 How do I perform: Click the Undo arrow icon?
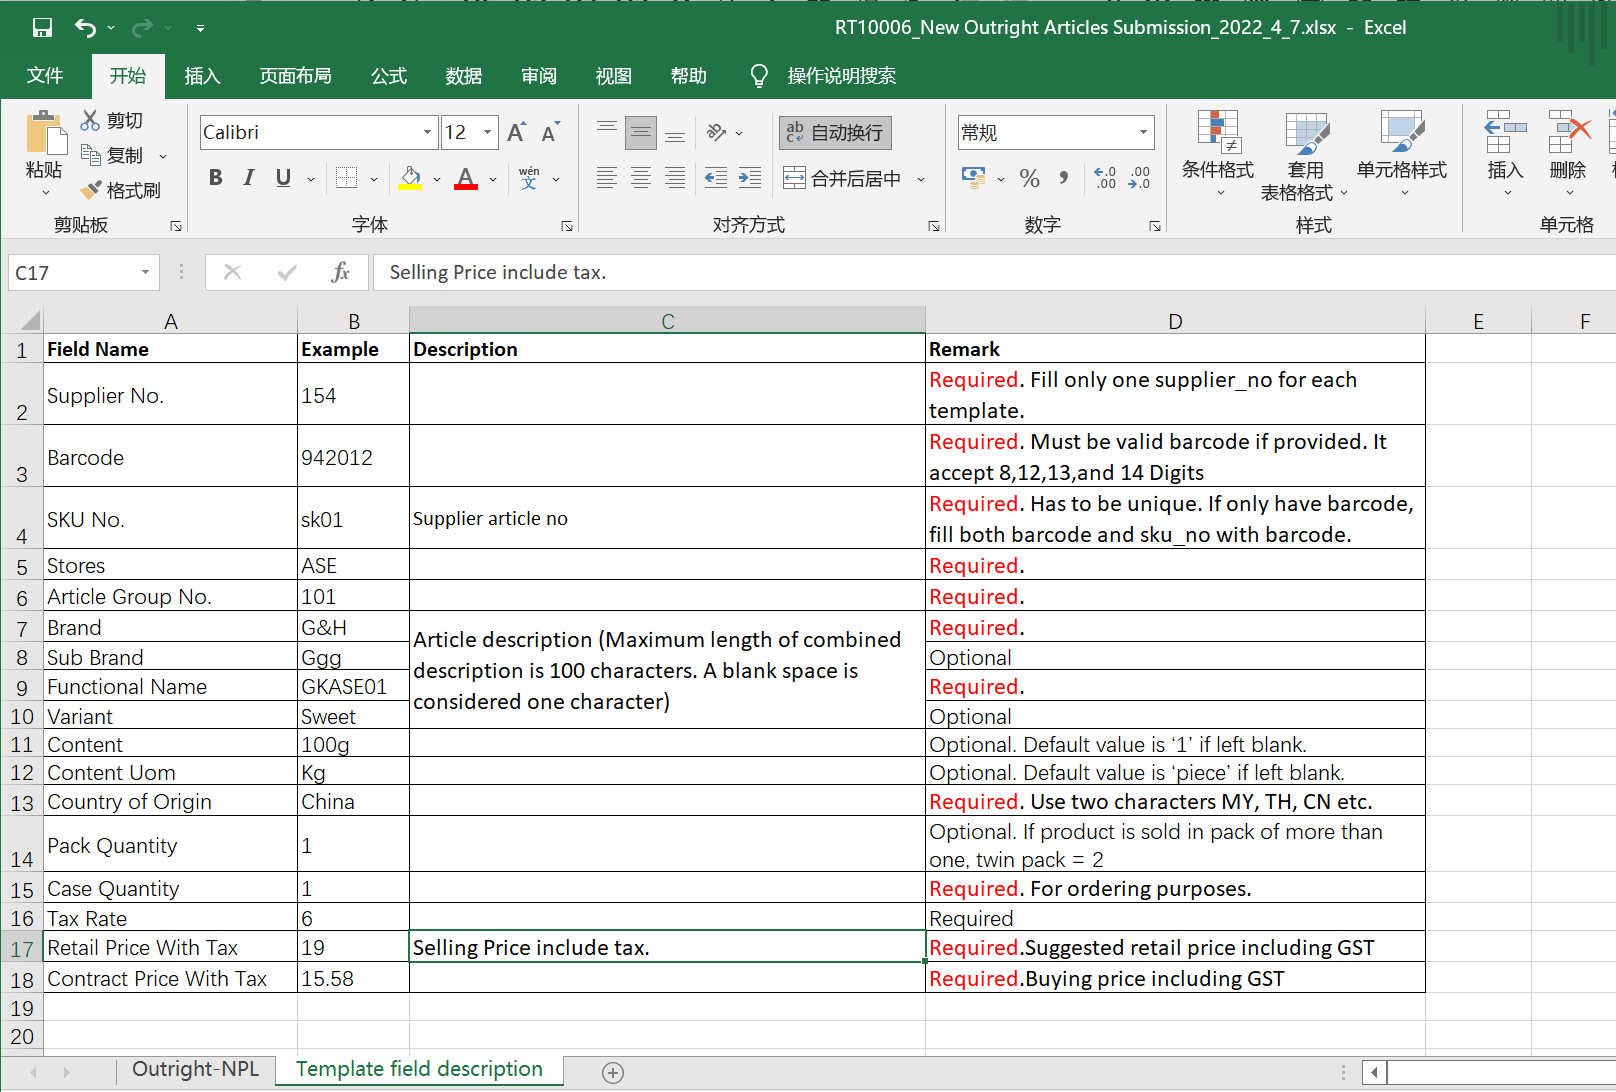(85, 28)
